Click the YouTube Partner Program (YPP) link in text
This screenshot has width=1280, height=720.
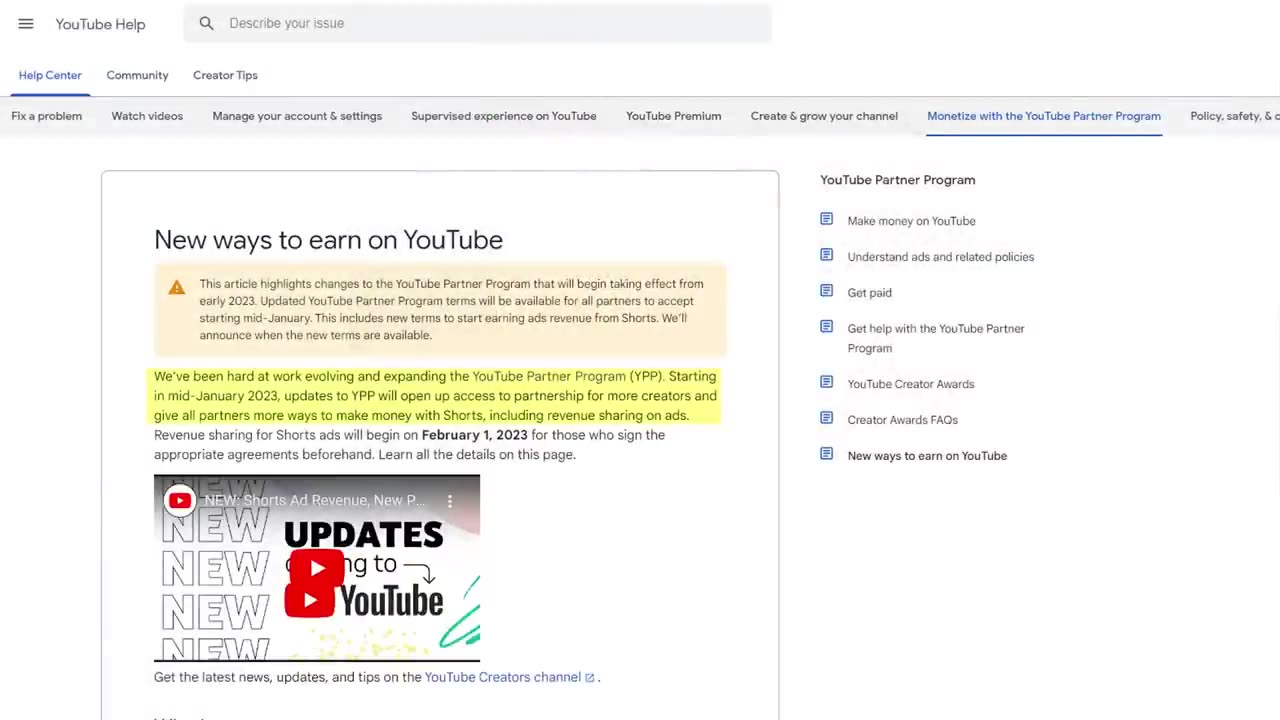pyautogui.click(x=567, y=376)
